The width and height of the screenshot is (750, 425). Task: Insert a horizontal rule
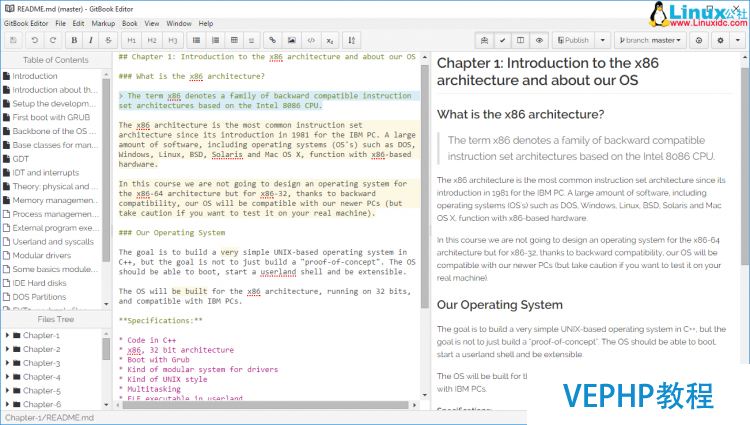[x=252, y=41]
